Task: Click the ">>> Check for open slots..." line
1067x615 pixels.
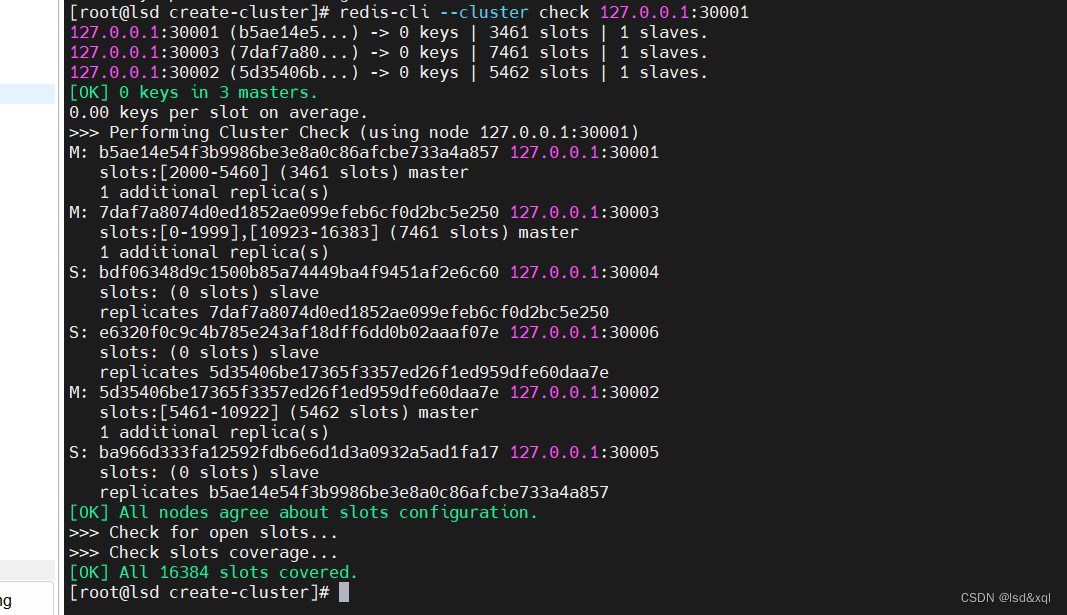Action: tap(203, 532)
